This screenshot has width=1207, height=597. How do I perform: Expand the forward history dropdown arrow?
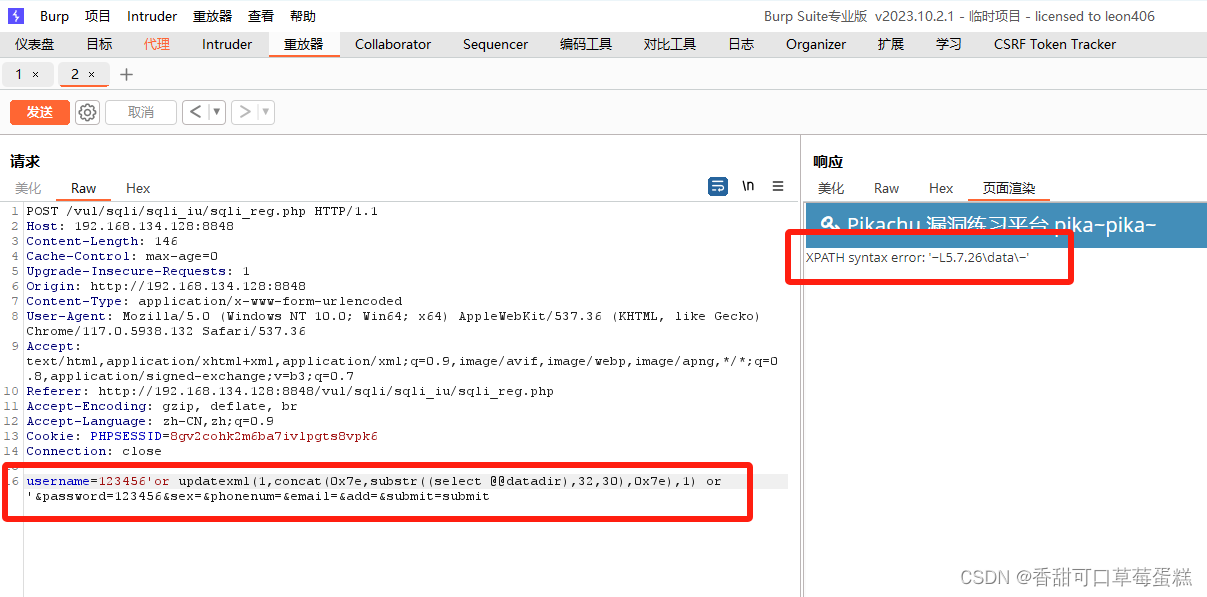click(x=266, y=112)
